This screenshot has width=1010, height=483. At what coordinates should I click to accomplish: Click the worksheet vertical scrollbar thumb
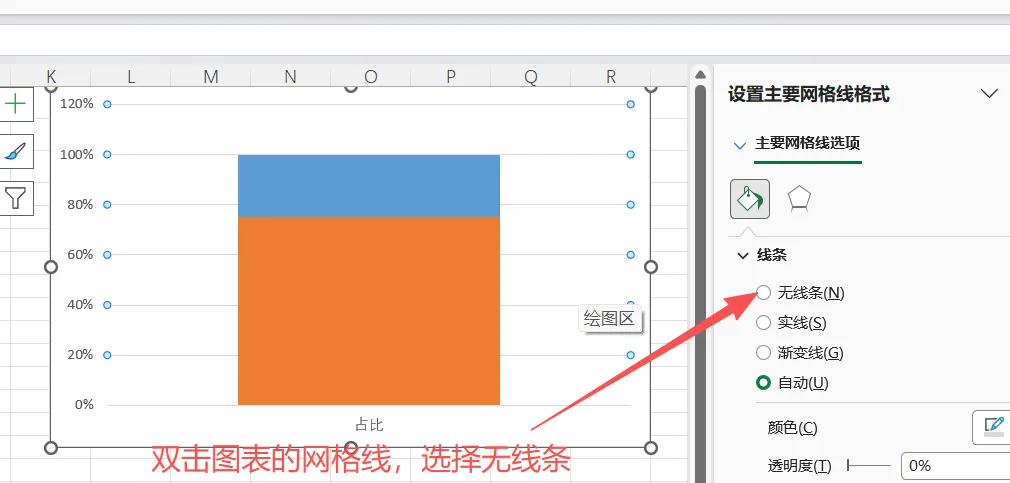[x=701, y=283]
